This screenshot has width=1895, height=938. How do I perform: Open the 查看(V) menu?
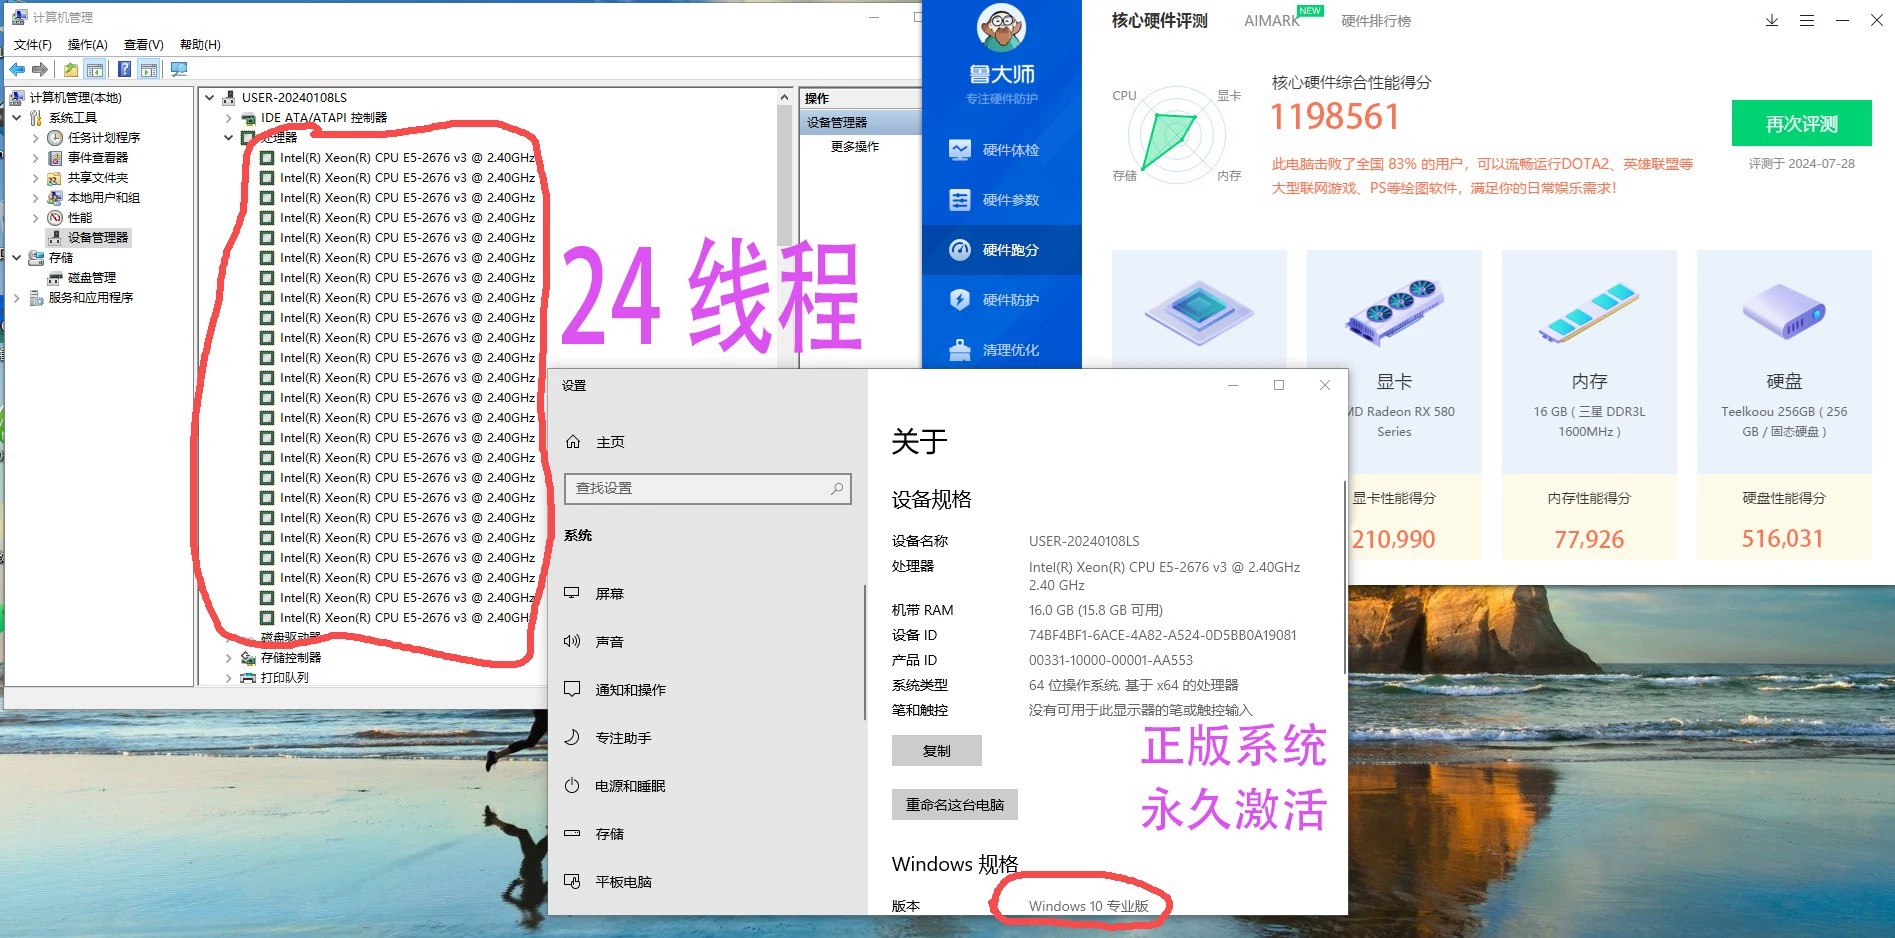coord(142,44)
